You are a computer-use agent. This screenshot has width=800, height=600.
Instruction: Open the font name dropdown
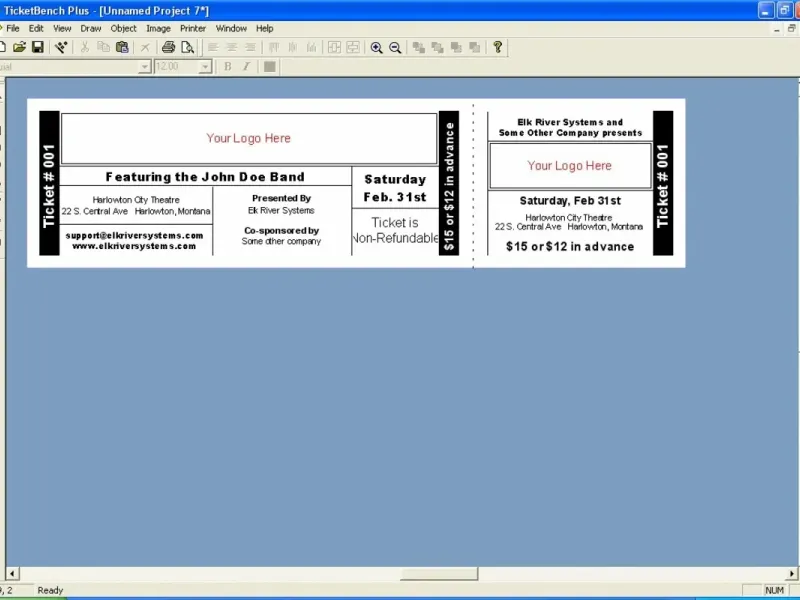[x=145, y=66]
